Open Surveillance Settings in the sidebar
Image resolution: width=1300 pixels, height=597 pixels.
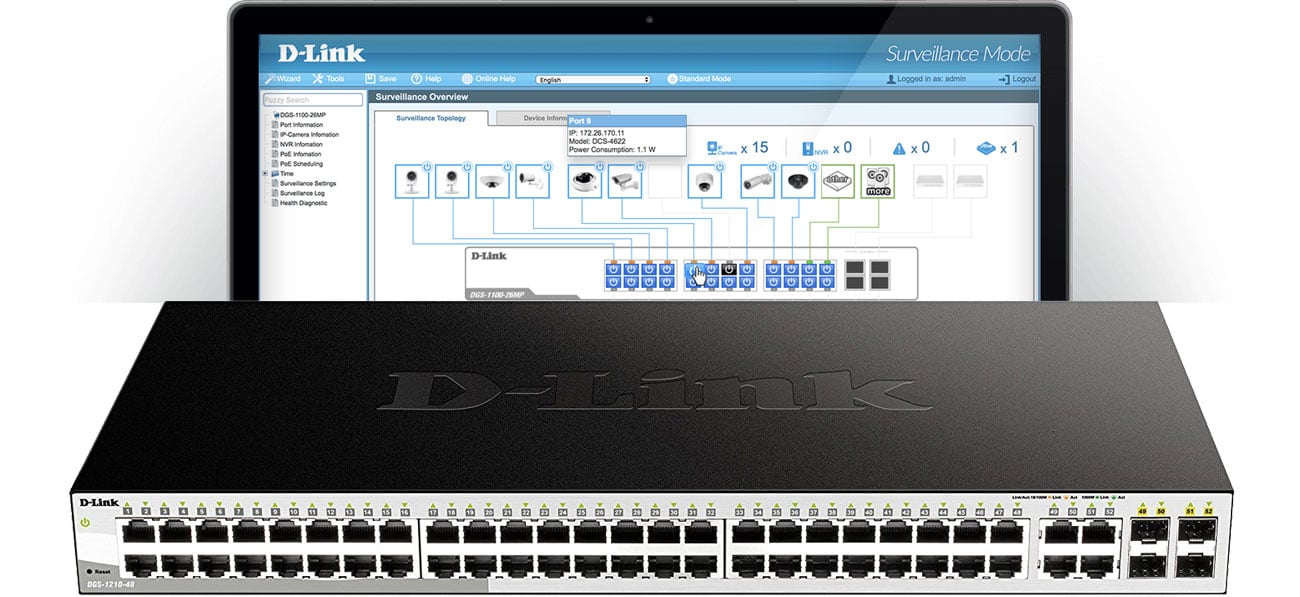click(304, 184)
